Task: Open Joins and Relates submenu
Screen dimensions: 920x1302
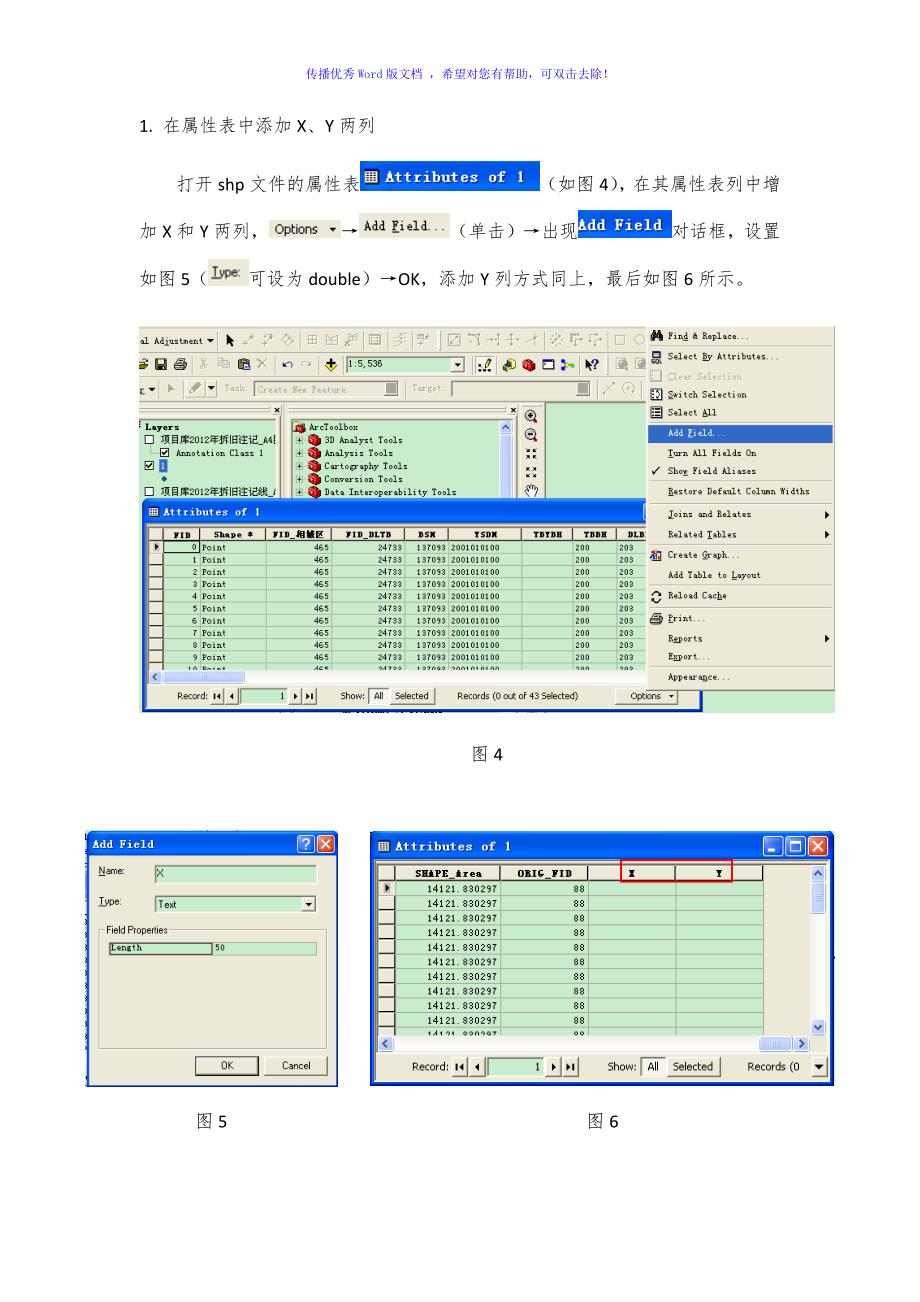Action: (x=741, y=514)
